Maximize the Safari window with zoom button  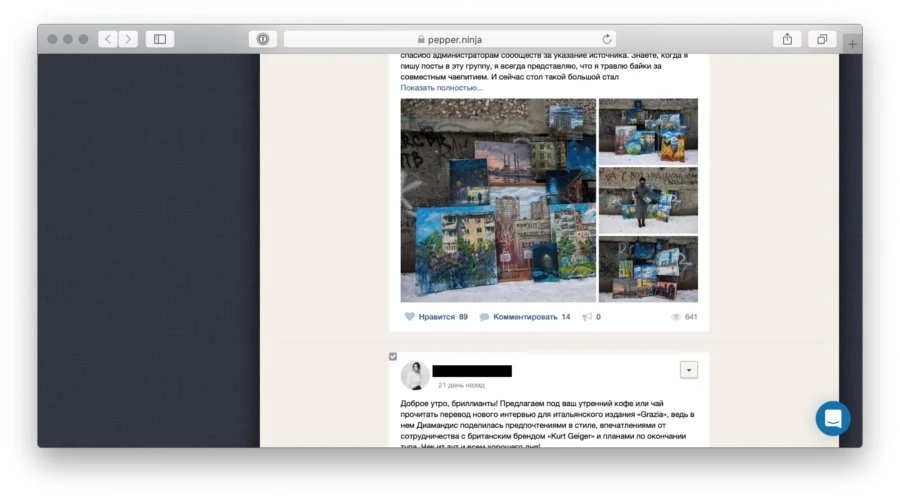coord(83,39)
